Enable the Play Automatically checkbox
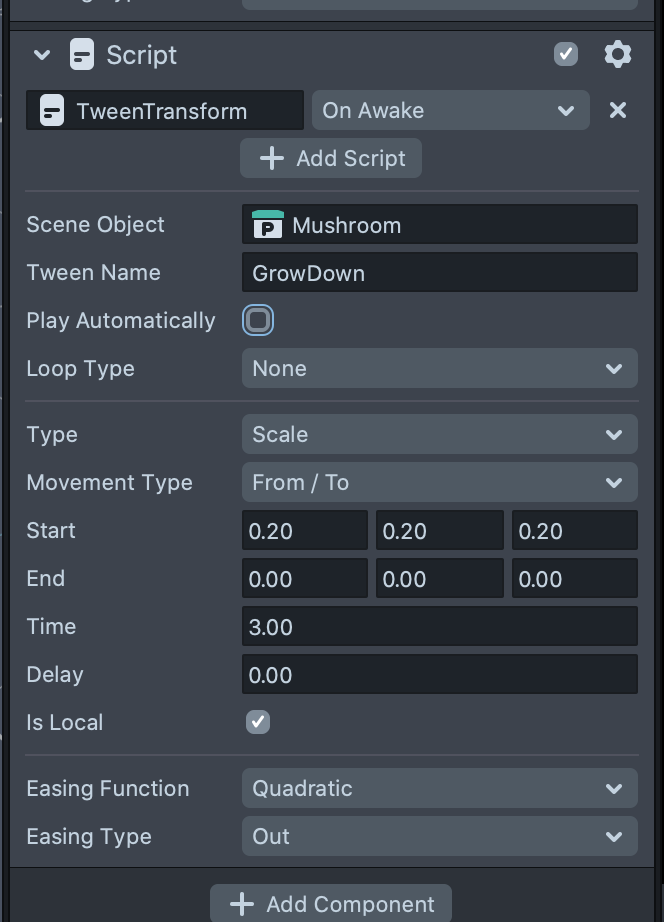The height and width of the screenshot is (922, 664). click(258, 320)
